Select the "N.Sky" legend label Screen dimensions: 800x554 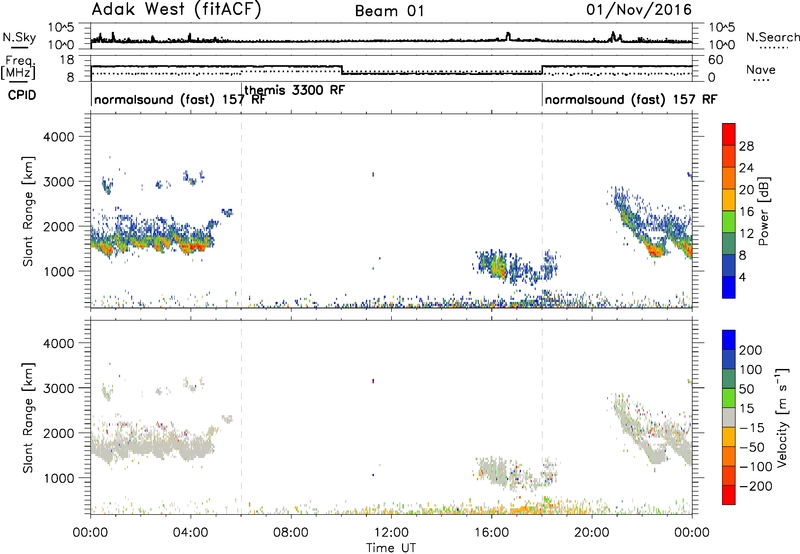click(19, 37)
